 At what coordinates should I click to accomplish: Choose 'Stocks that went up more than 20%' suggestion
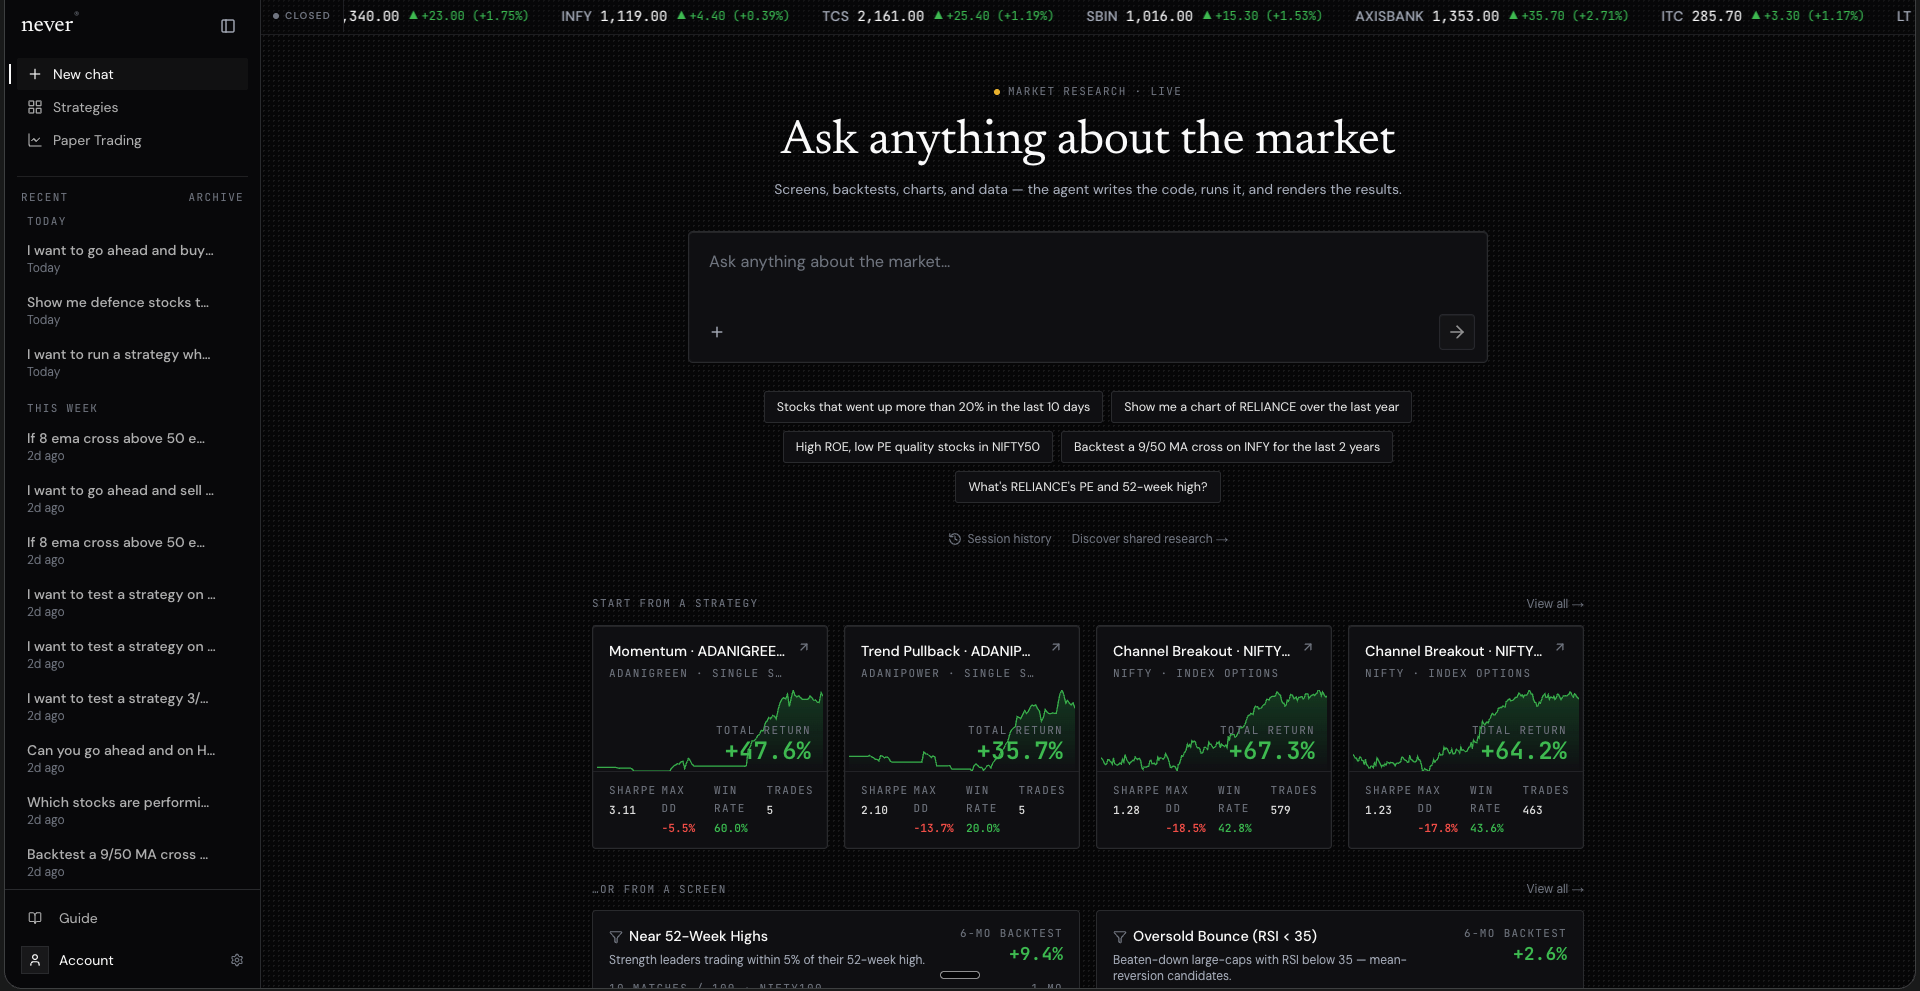click(x=933, y=407)
